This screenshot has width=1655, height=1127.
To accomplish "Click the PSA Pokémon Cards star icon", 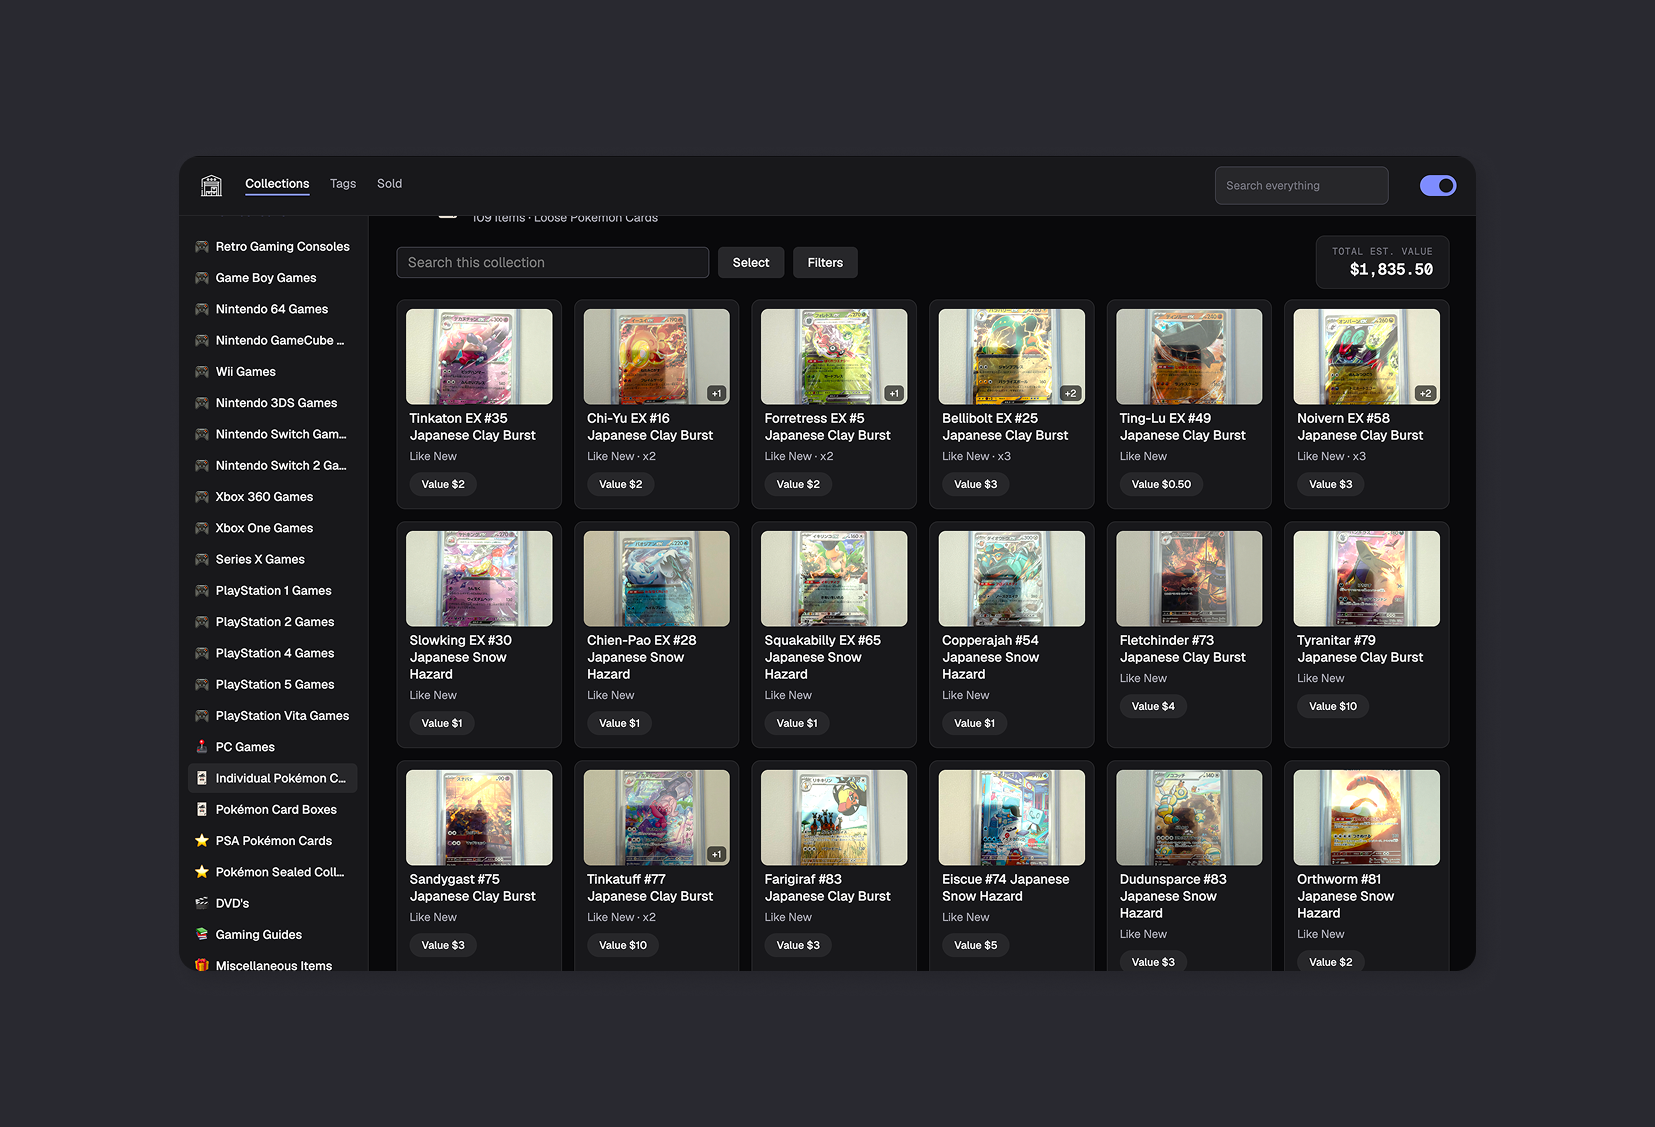I will [x=202, y=841].
